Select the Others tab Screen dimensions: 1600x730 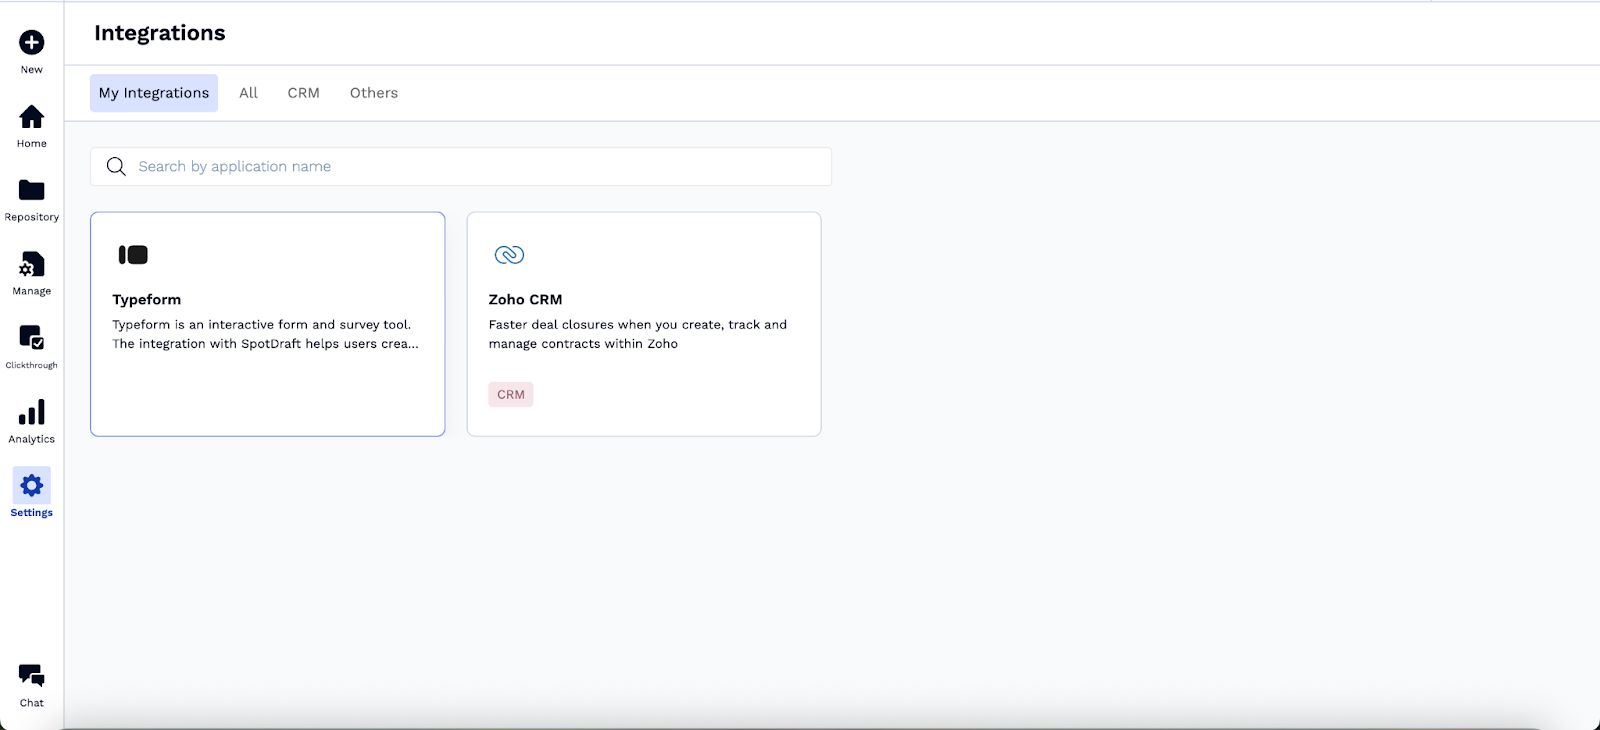click(x=373, y=93)
